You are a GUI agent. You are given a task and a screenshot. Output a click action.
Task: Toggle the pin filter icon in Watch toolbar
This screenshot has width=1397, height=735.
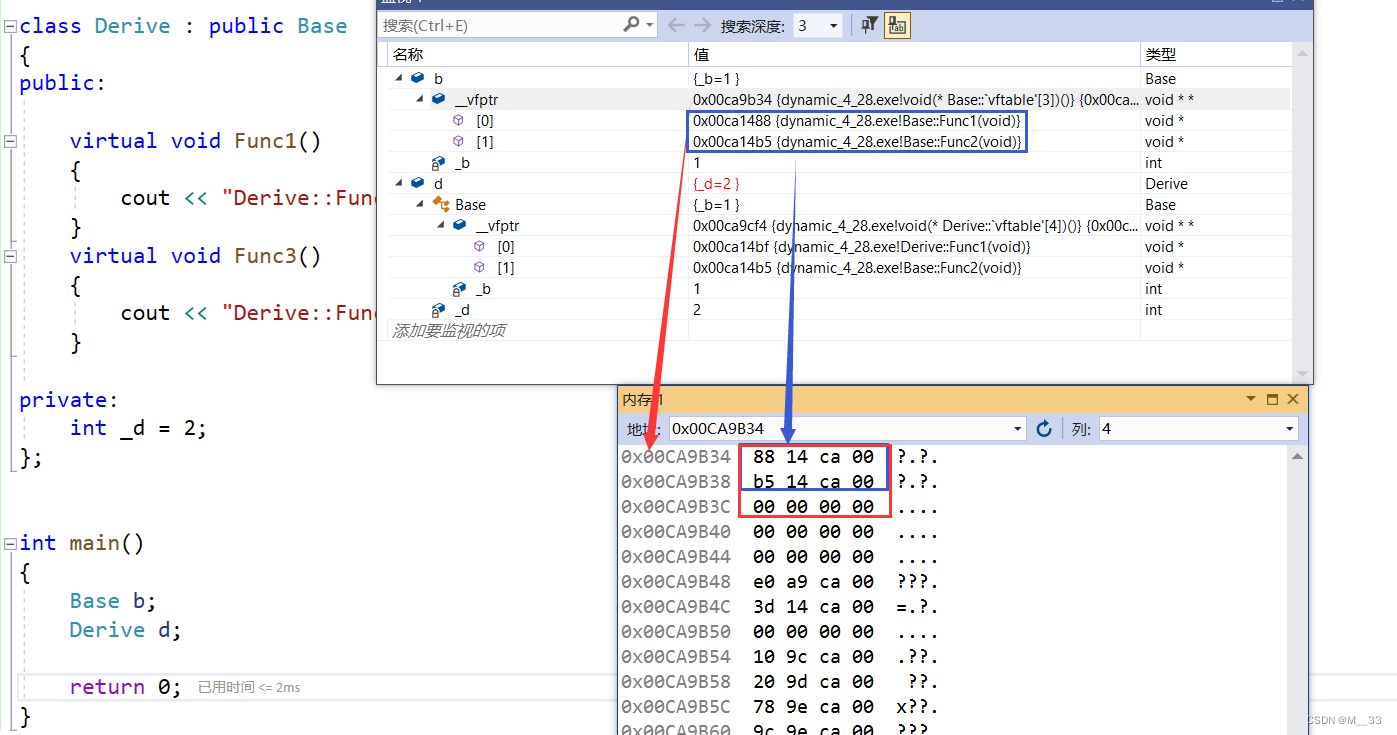[870, 25]
